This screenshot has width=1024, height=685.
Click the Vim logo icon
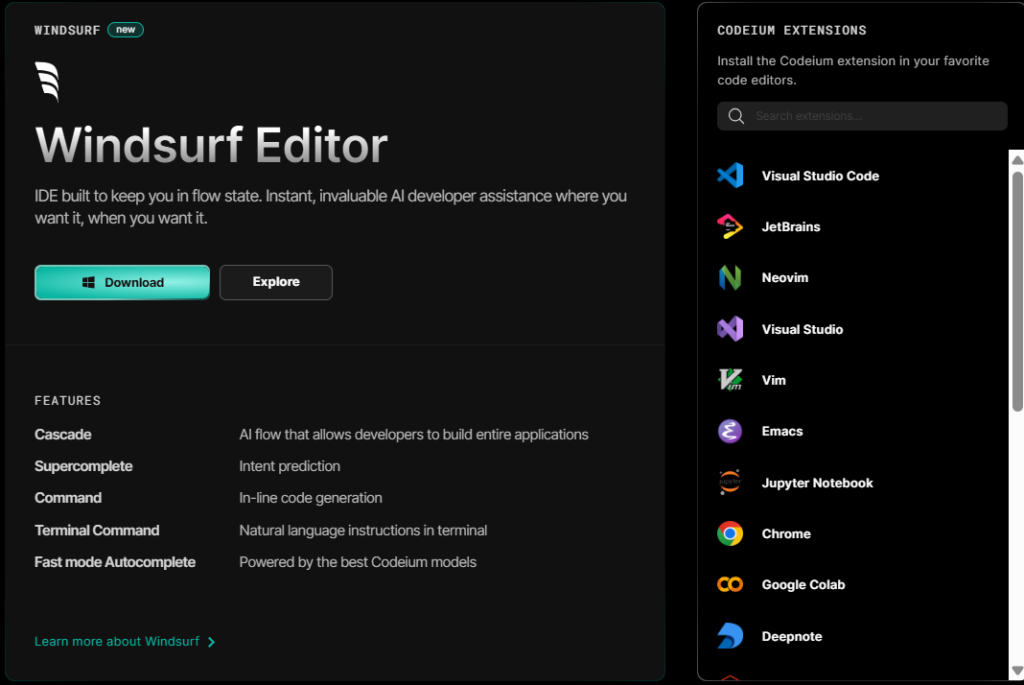tap(730, 380)
